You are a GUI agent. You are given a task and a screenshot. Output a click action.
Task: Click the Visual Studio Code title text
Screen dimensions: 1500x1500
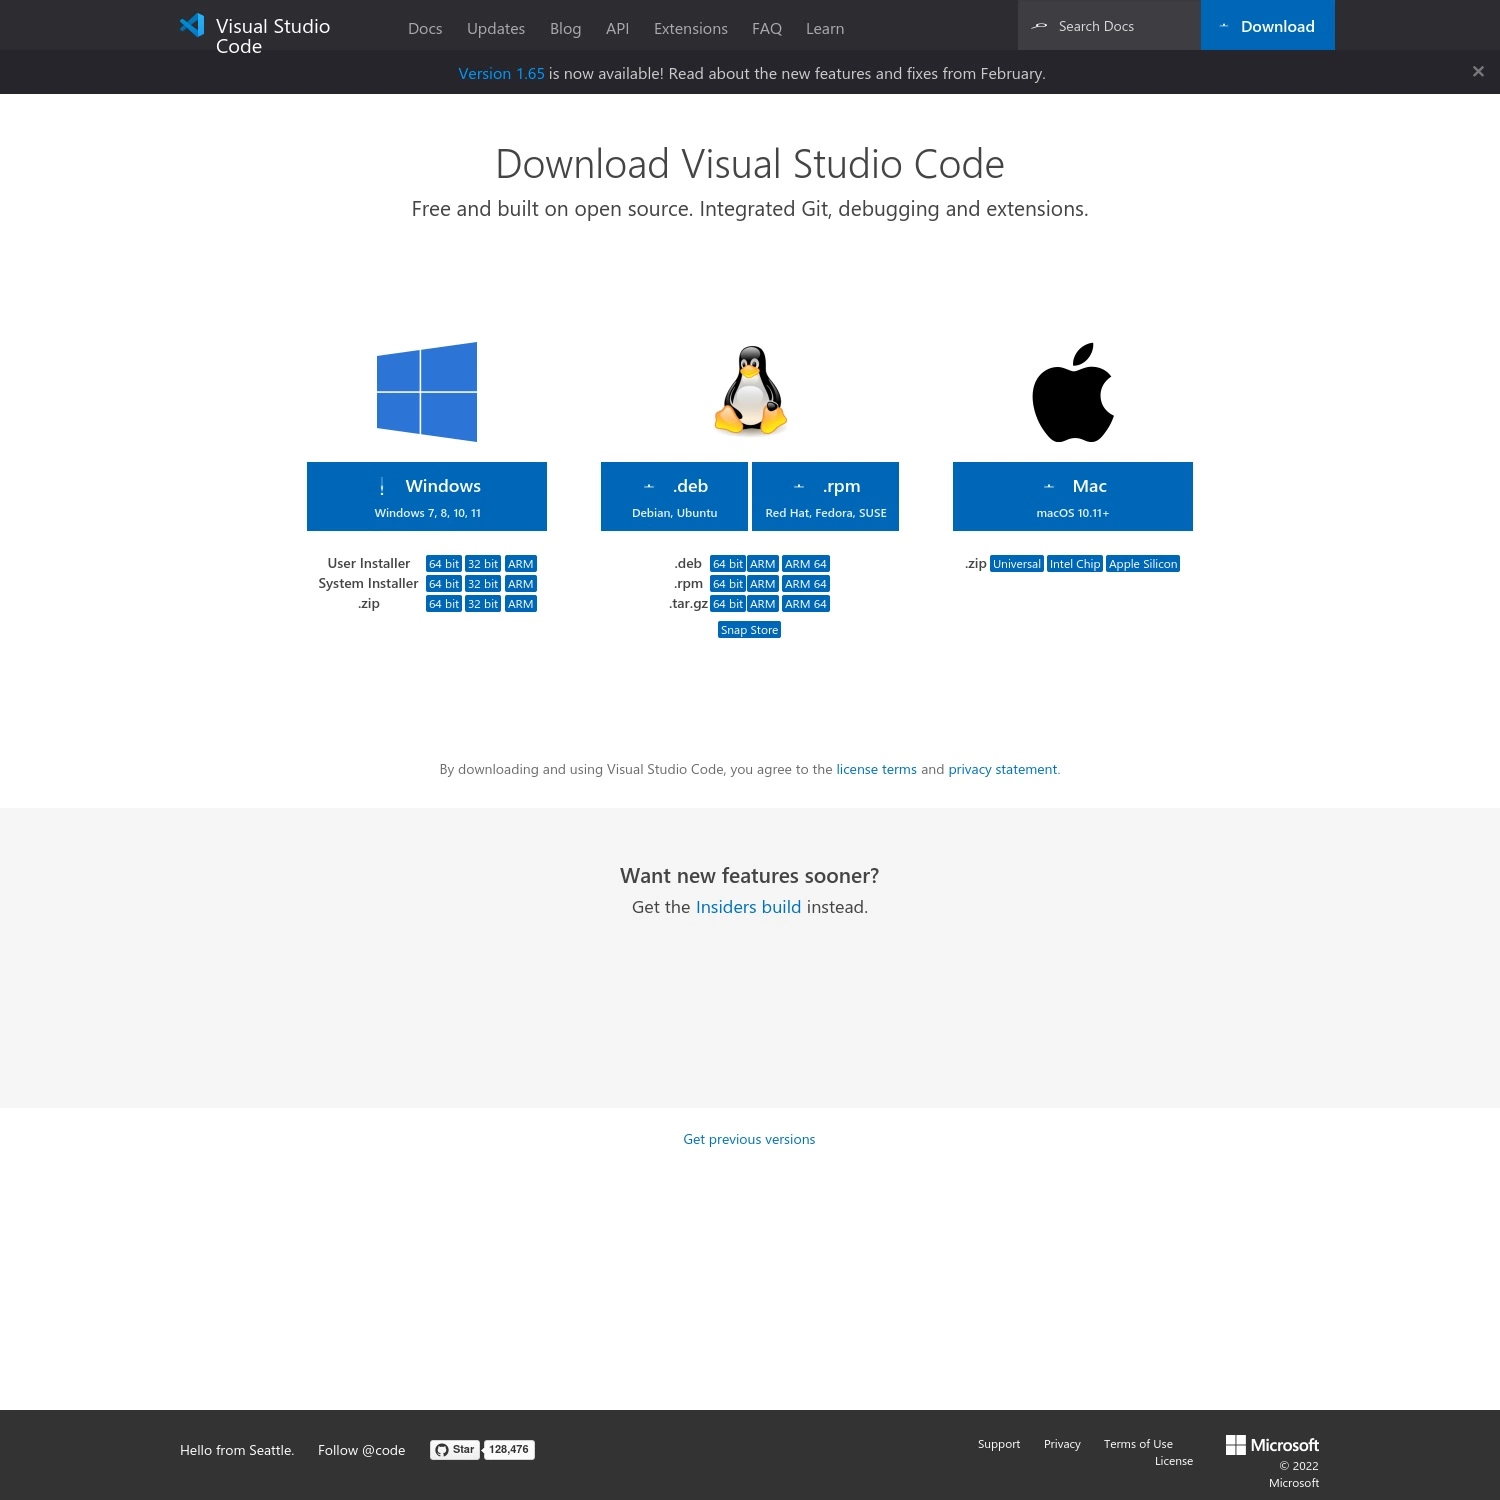point(273,36)
